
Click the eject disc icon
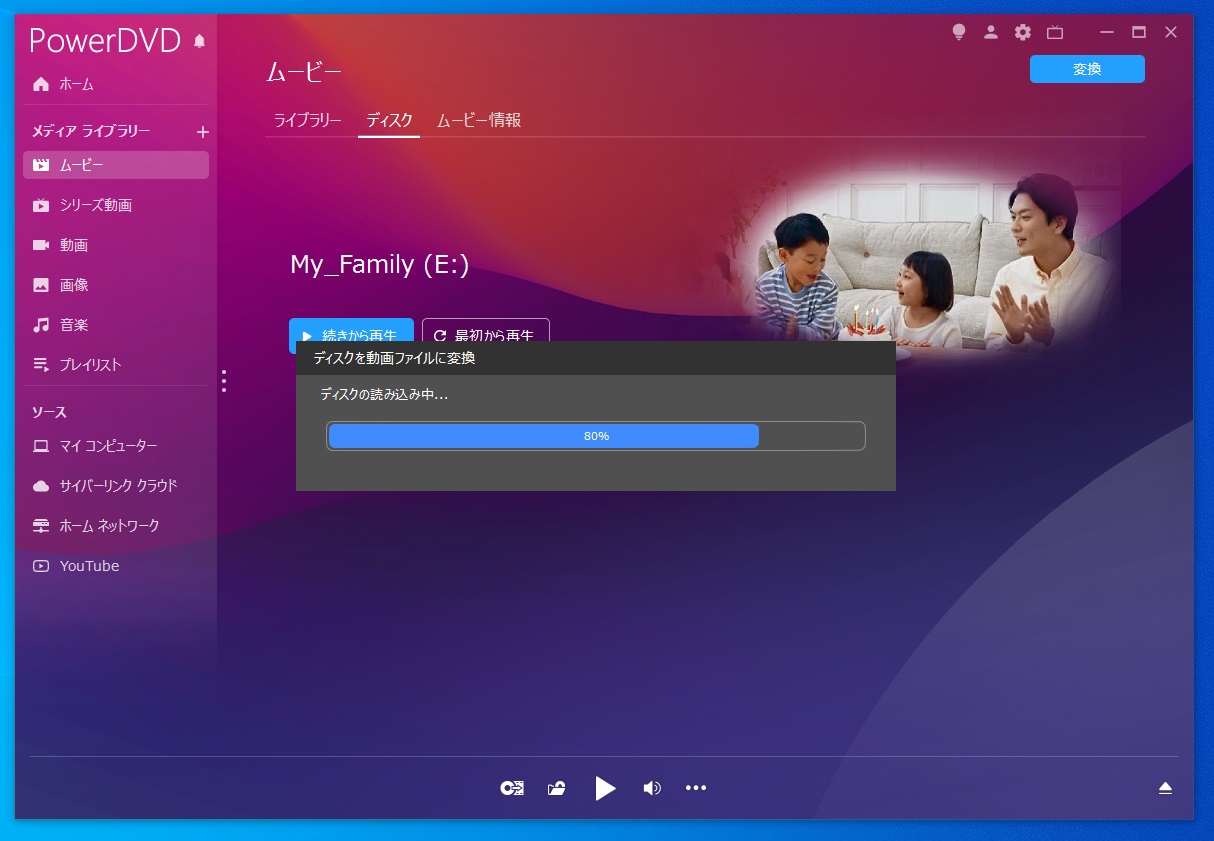(1165, 788)
